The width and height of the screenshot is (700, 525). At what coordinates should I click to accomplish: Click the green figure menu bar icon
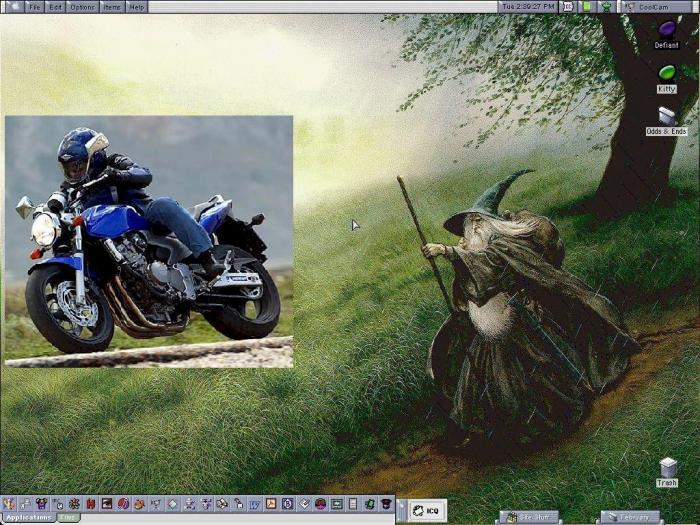pos(607,6)
